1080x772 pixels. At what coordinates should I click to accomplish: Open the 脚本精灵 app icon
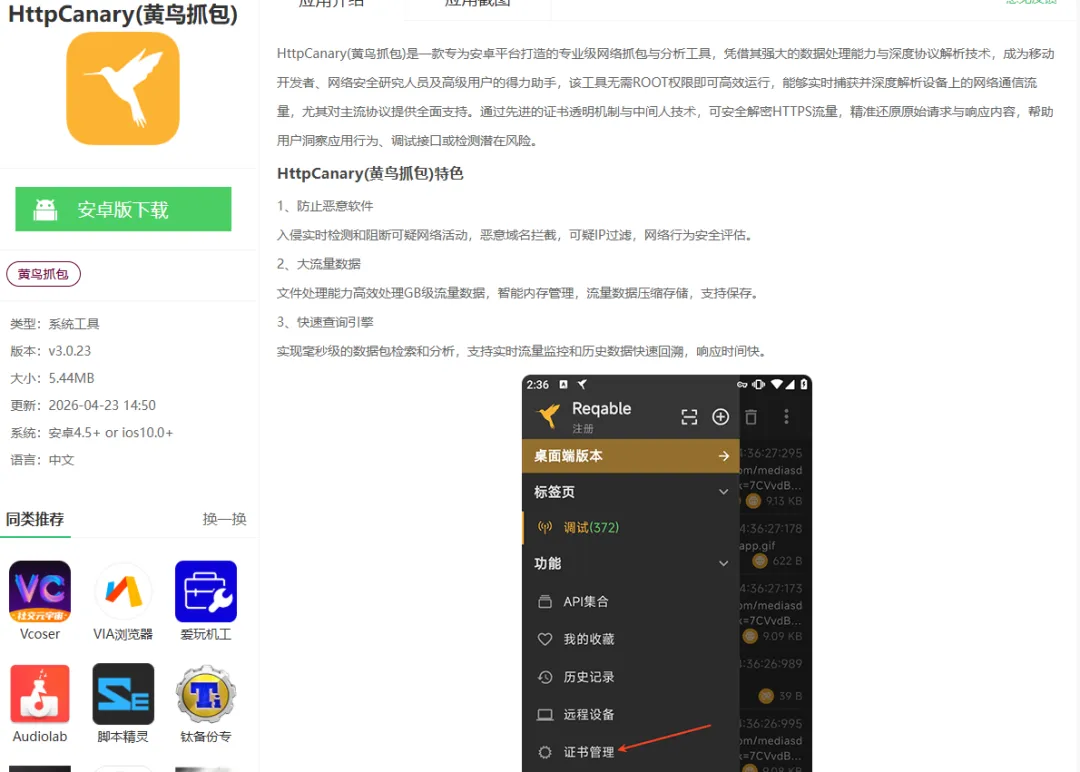pos(123,694)
